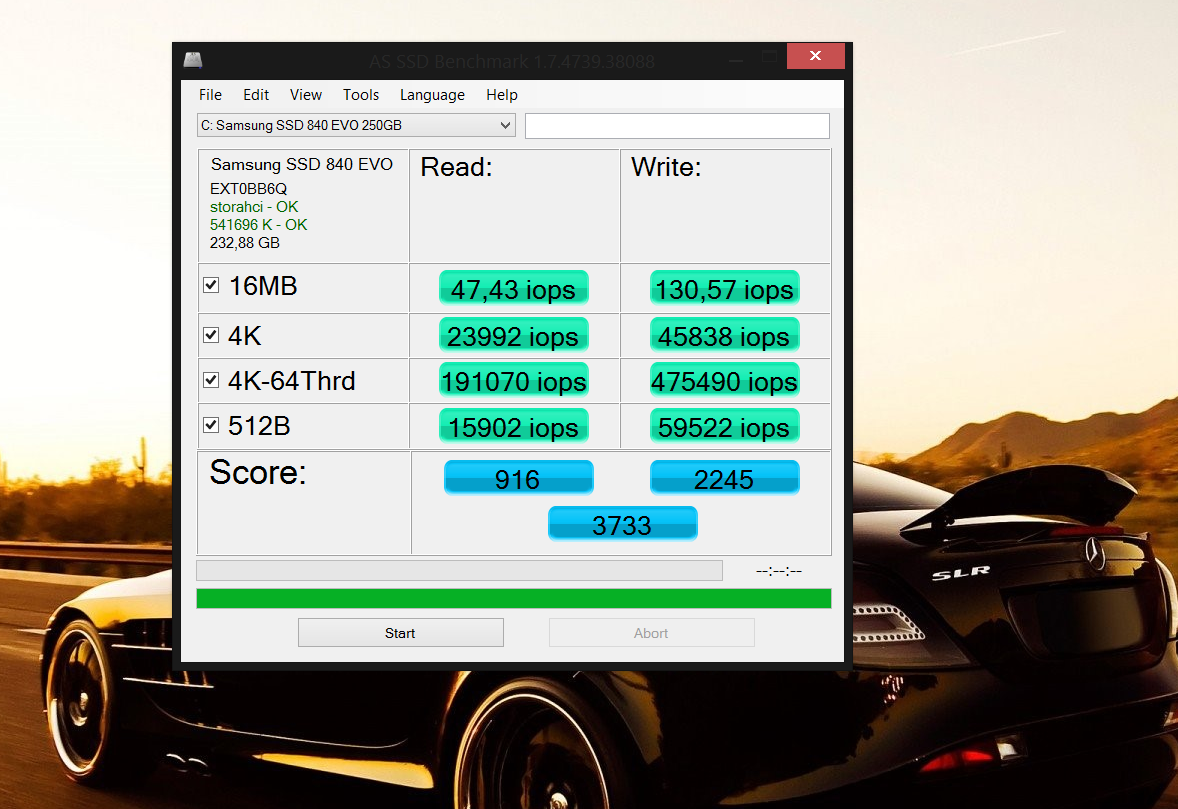The height and width of the screenshot is (809, 1178).
Task: Click the Write: column header
Action: click(x=666, y=167)
